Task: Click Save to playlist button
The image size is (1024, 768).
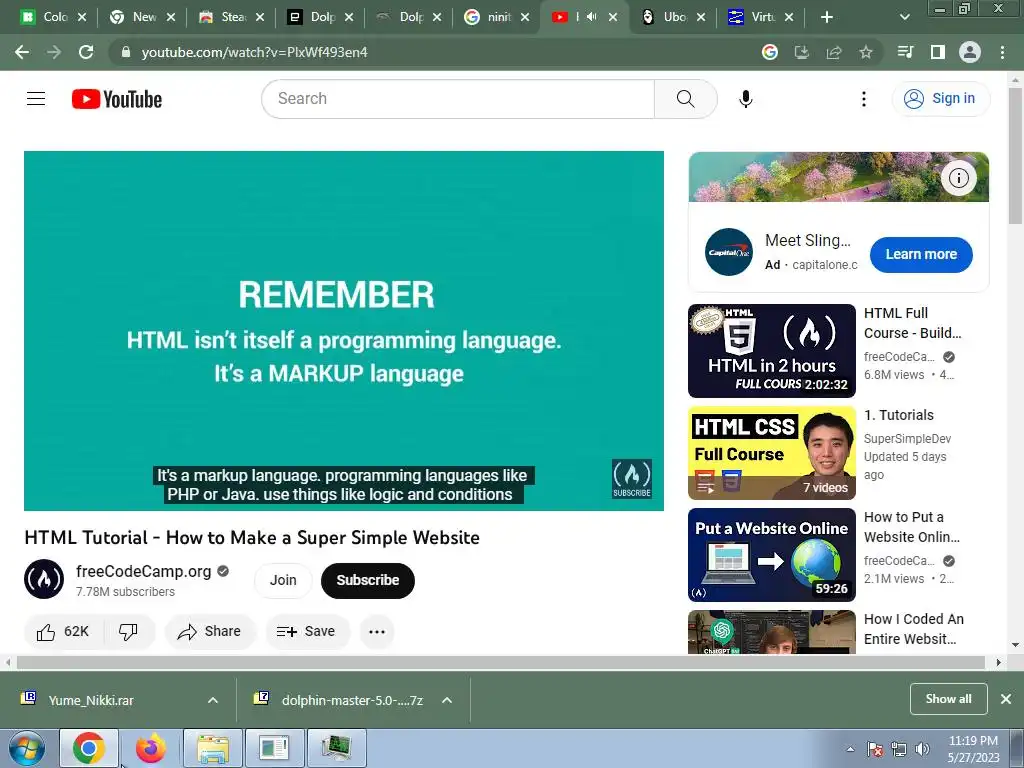Action: (307, 632)
